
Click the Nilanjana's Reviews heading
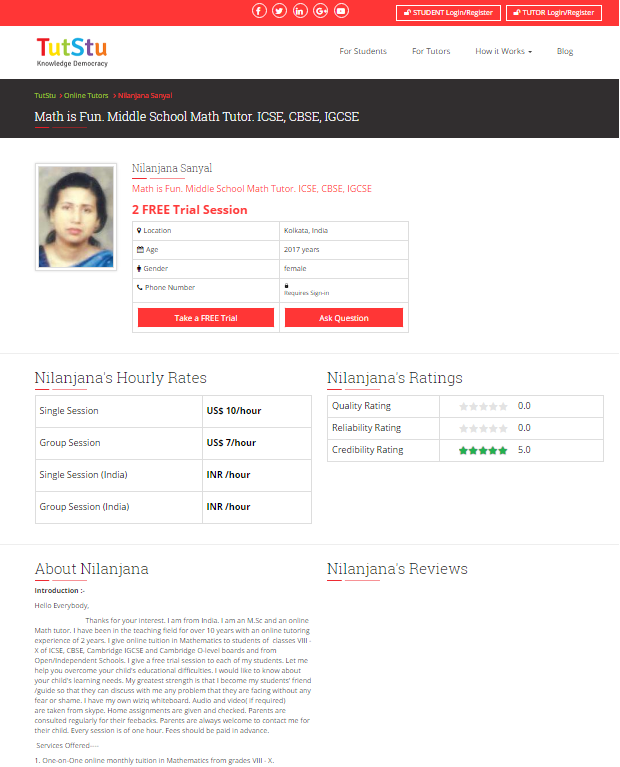[397, 568]
